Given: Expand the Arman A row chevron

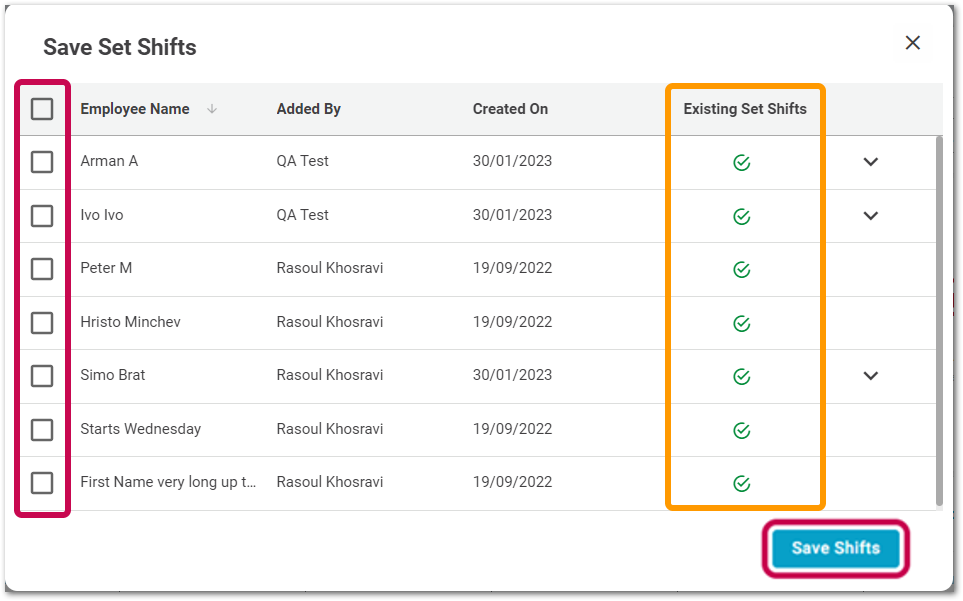Looking at the screenshot, I should 871,162.
